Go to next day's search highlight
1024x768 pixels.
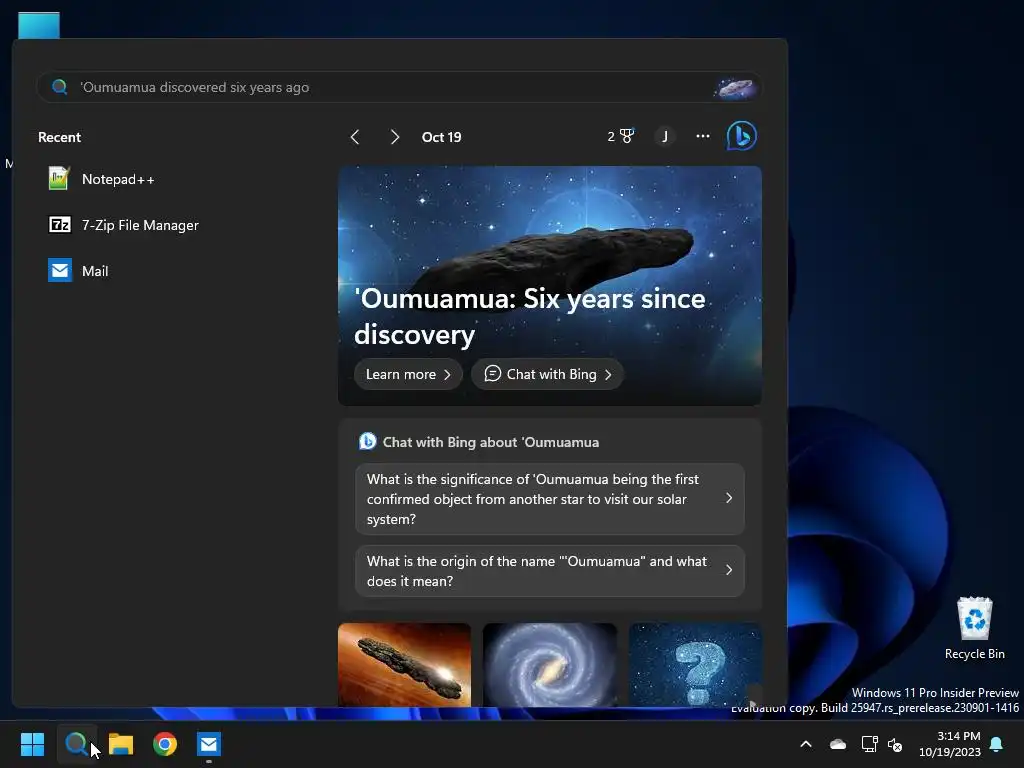(x=394, y=137)
